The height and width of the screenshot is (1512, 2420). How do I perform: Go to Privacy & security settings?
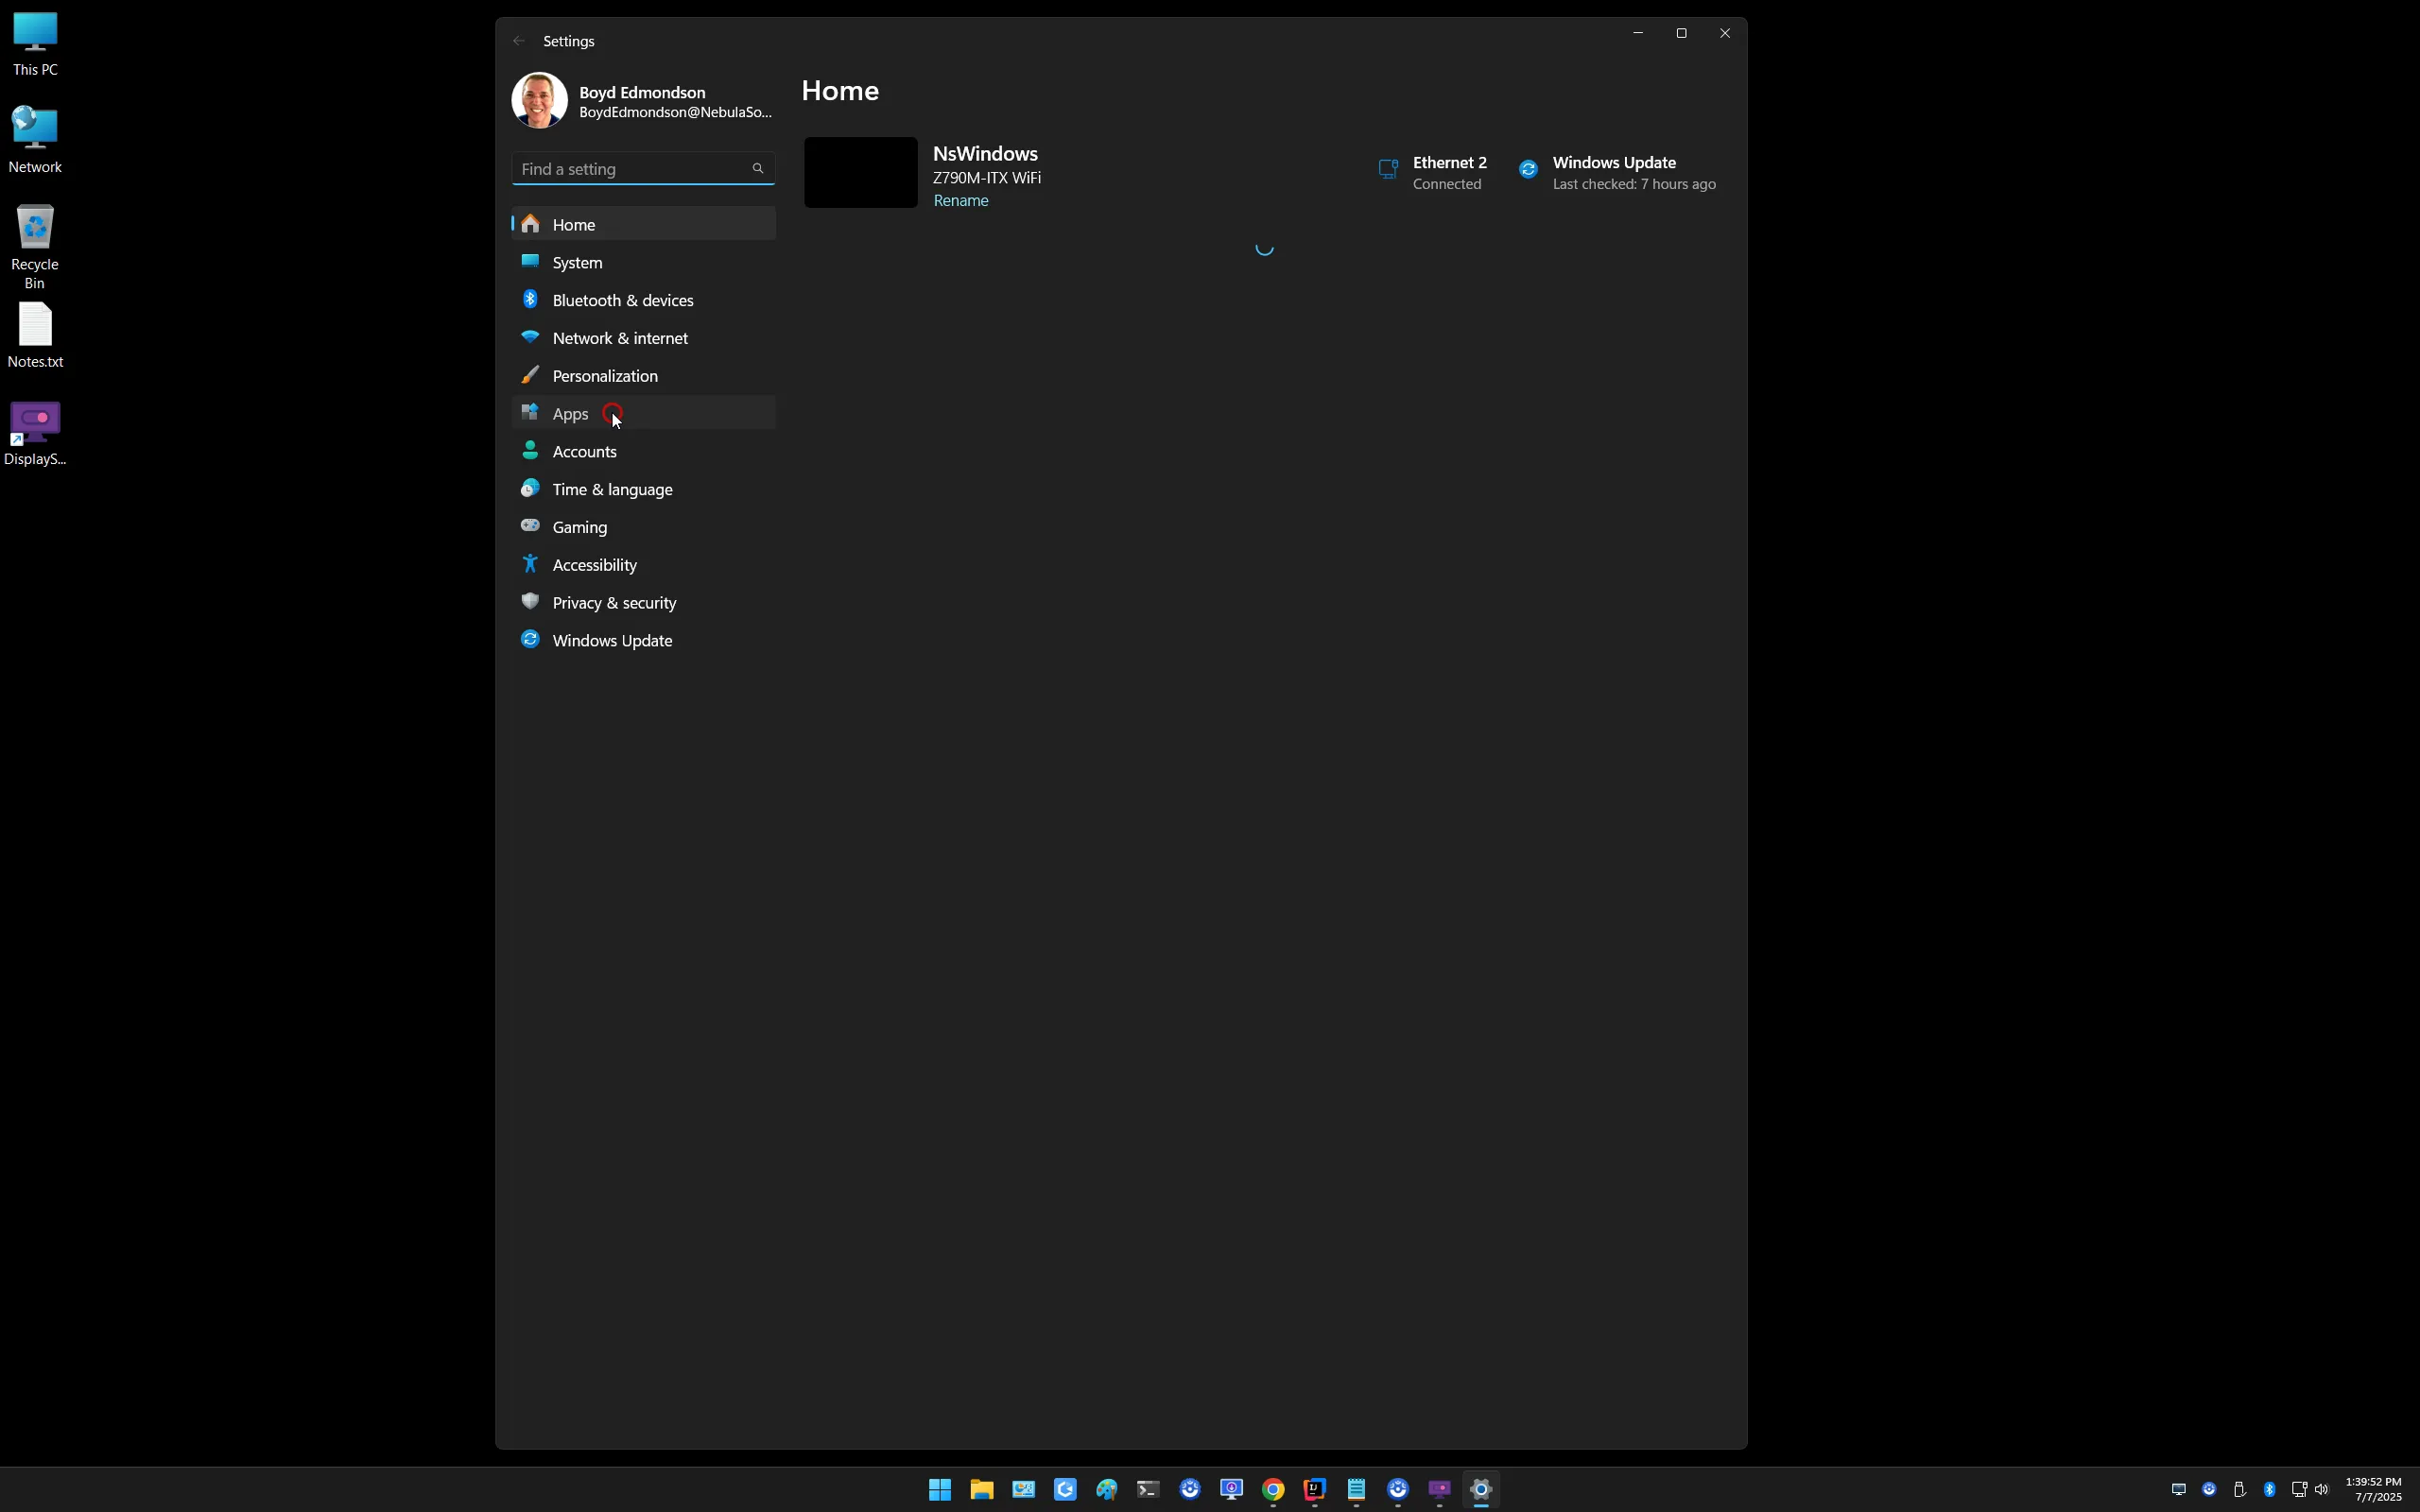643,603
